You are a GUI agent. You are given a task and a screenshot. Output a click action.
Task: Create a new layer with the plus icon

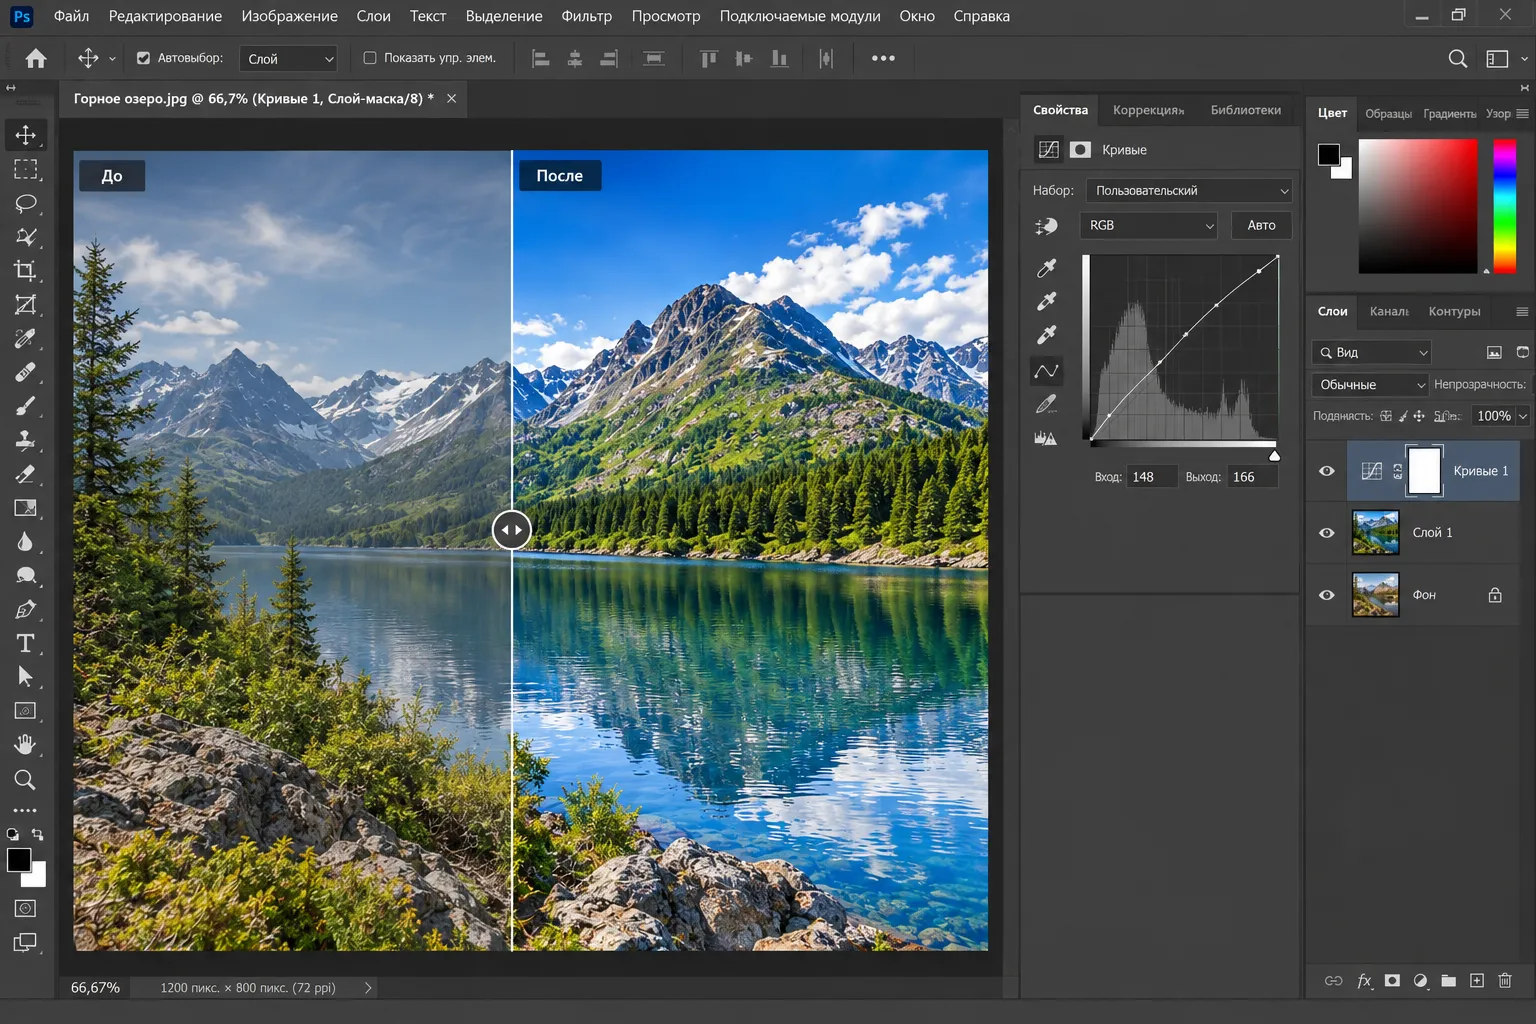point(1477,981)
